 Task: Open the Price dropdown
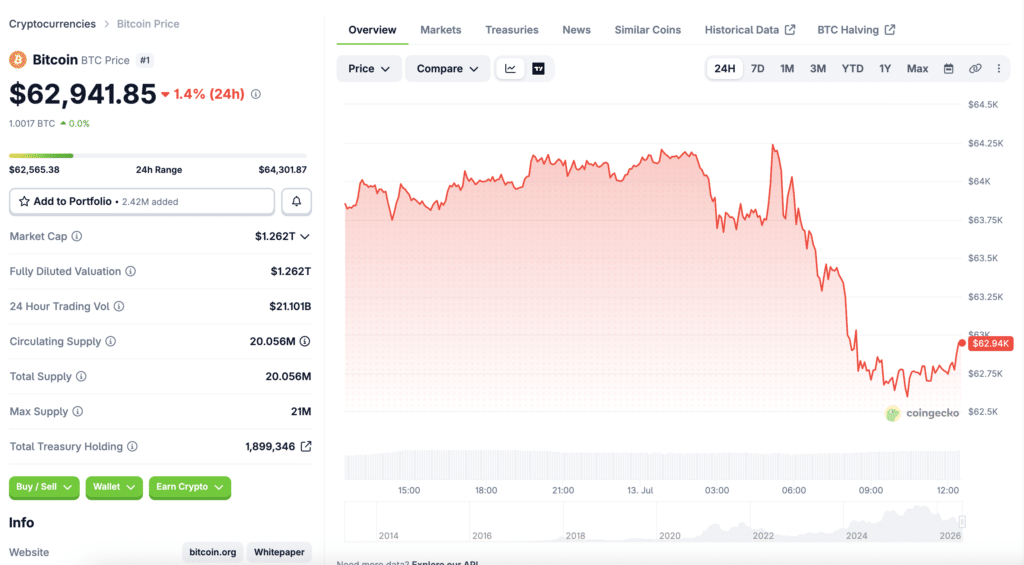click(x=369, y=69)
